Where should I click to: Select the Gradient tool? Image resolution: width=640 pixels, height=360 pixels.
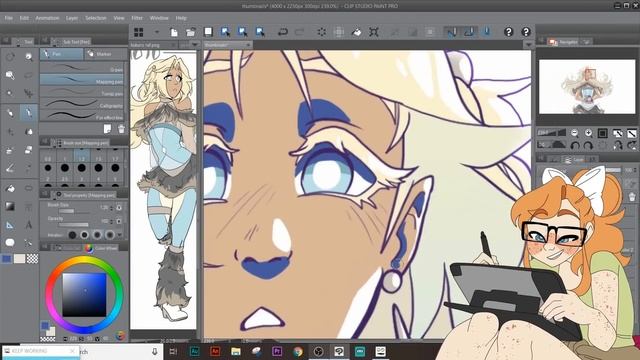(x=10, y=207)
